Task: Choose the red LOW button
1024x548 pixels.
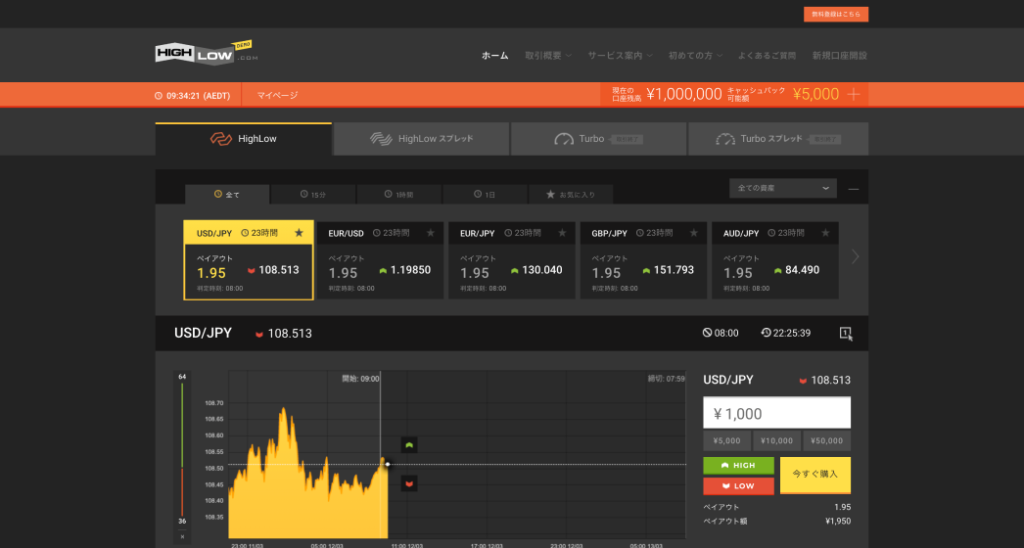Action: pyautogui.click(x=739, y=486)
